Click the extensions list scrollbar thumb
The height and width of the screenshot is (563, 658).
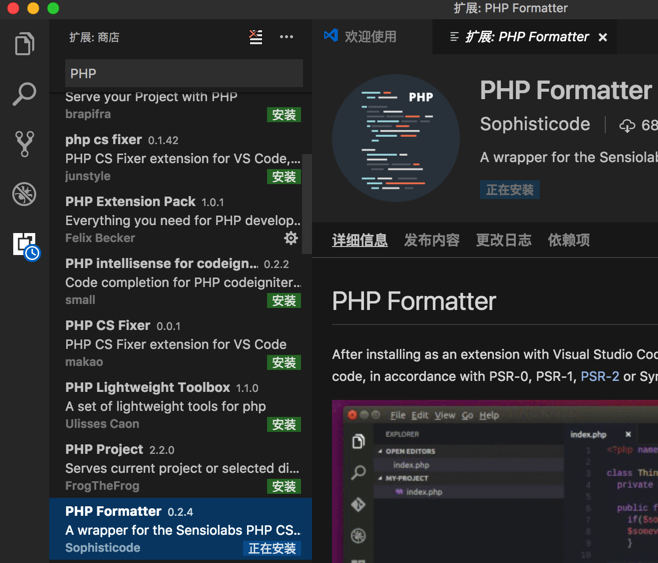(307, 204)
